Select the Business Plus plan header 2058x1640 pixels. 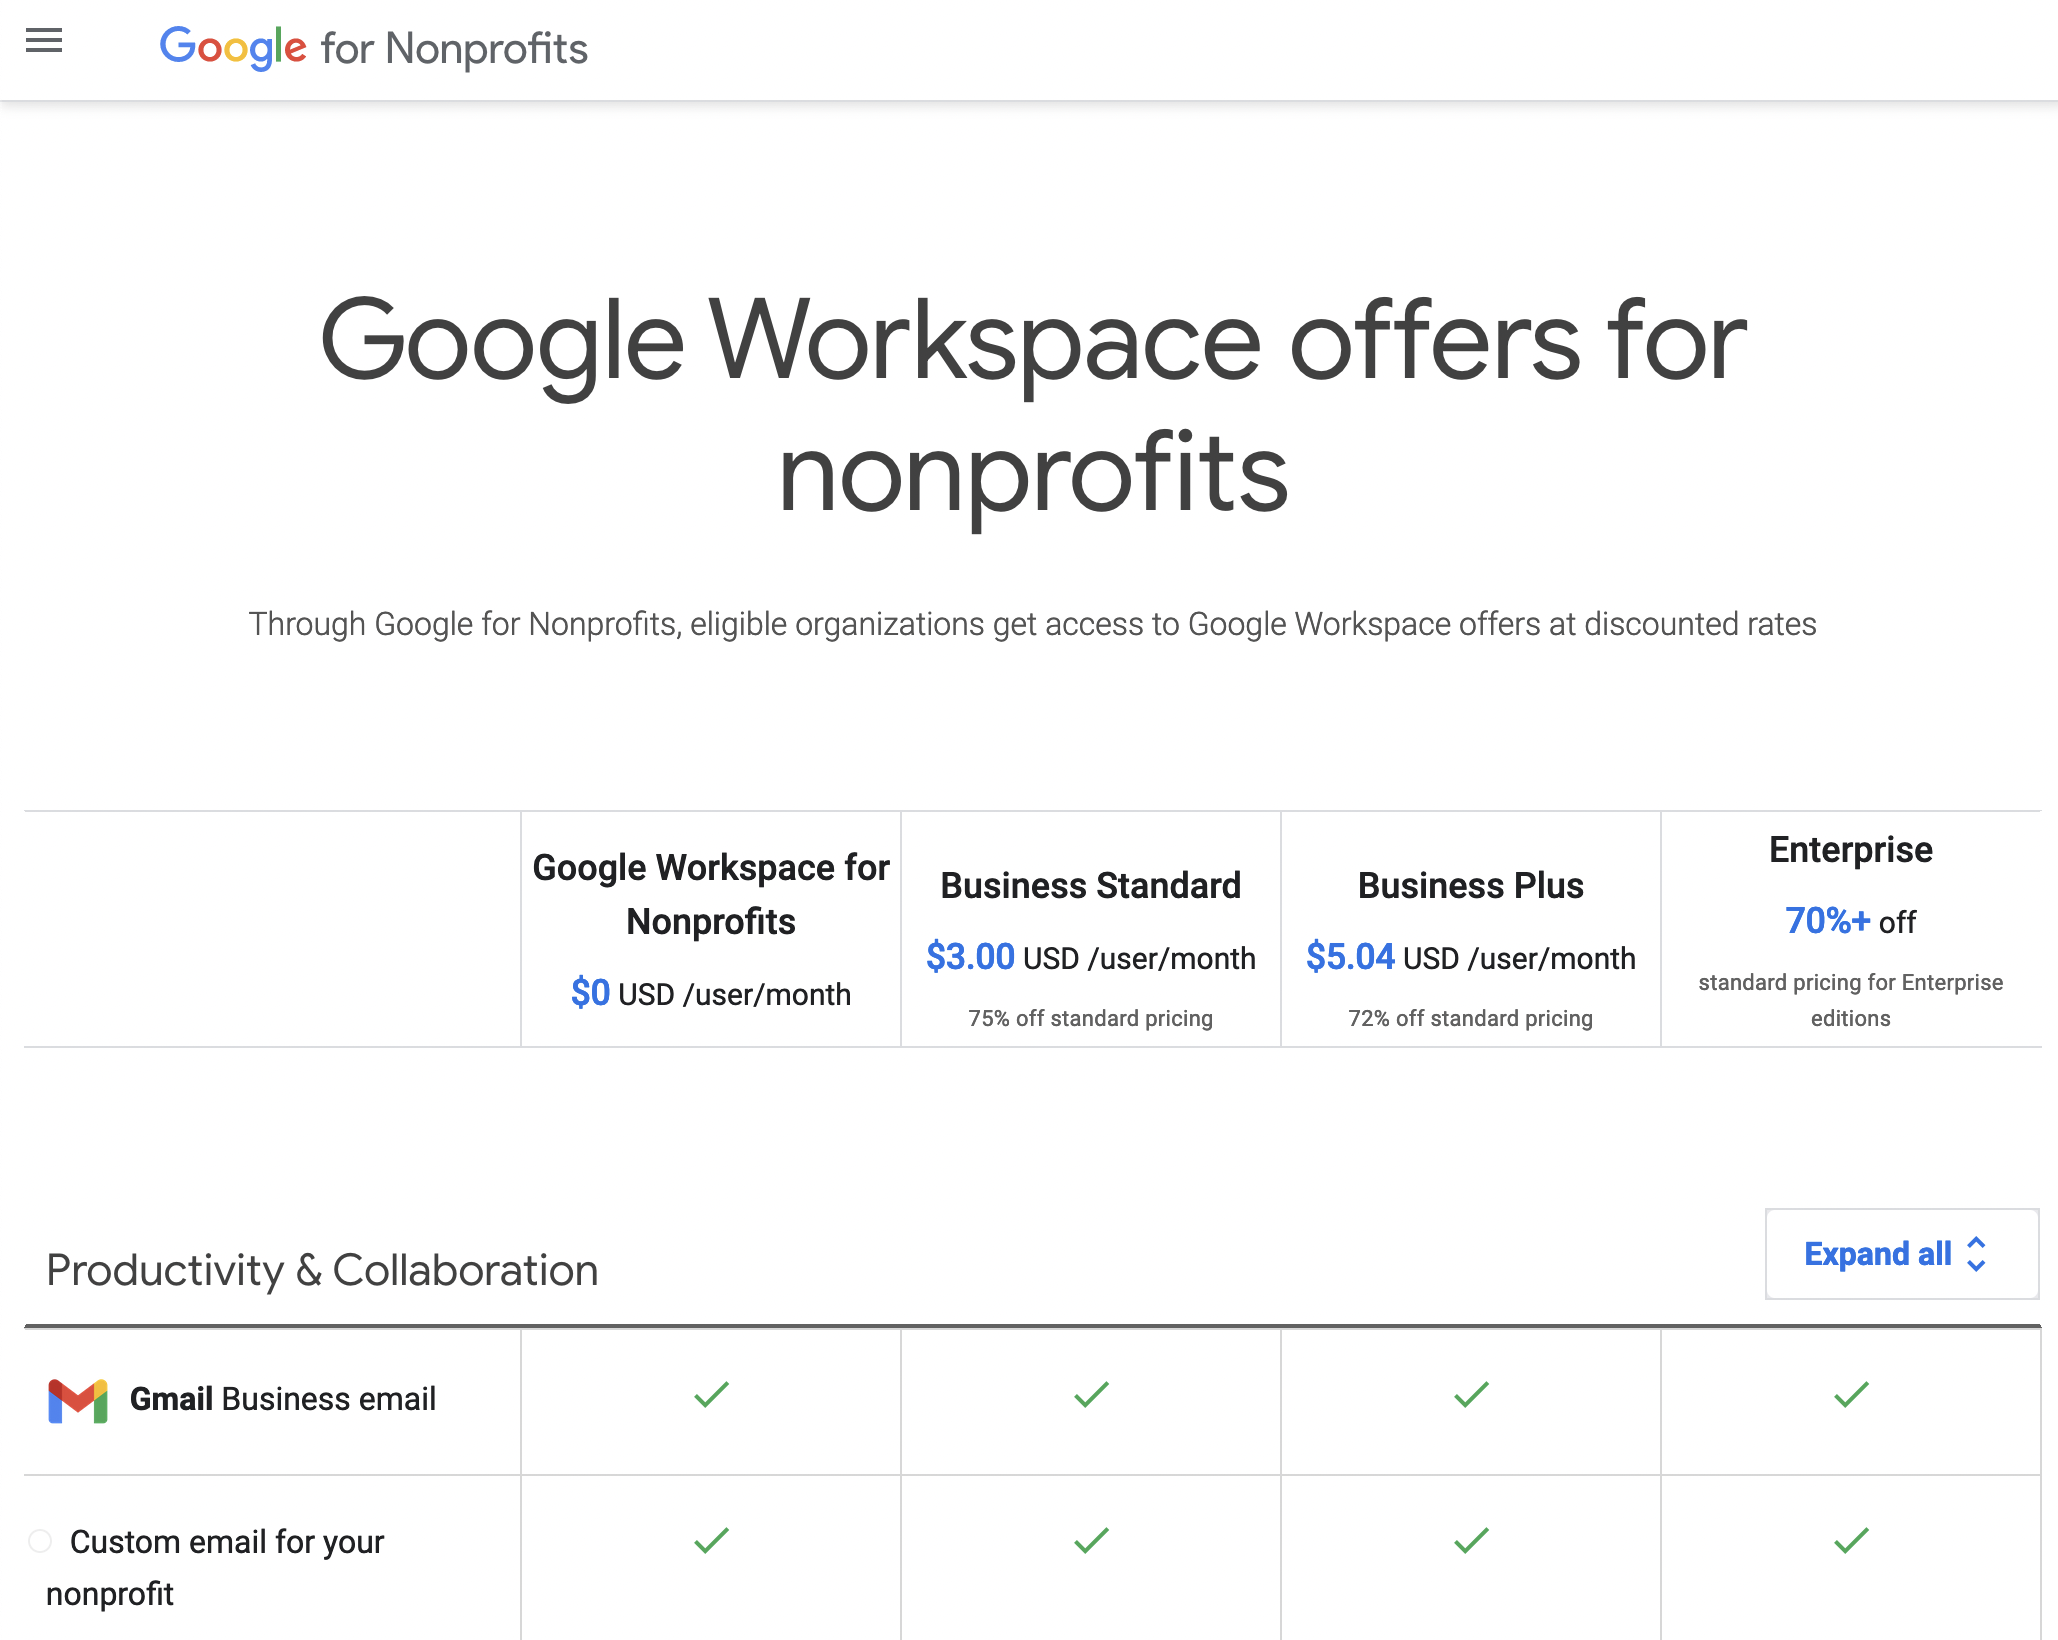click(x=1470, y=886)
